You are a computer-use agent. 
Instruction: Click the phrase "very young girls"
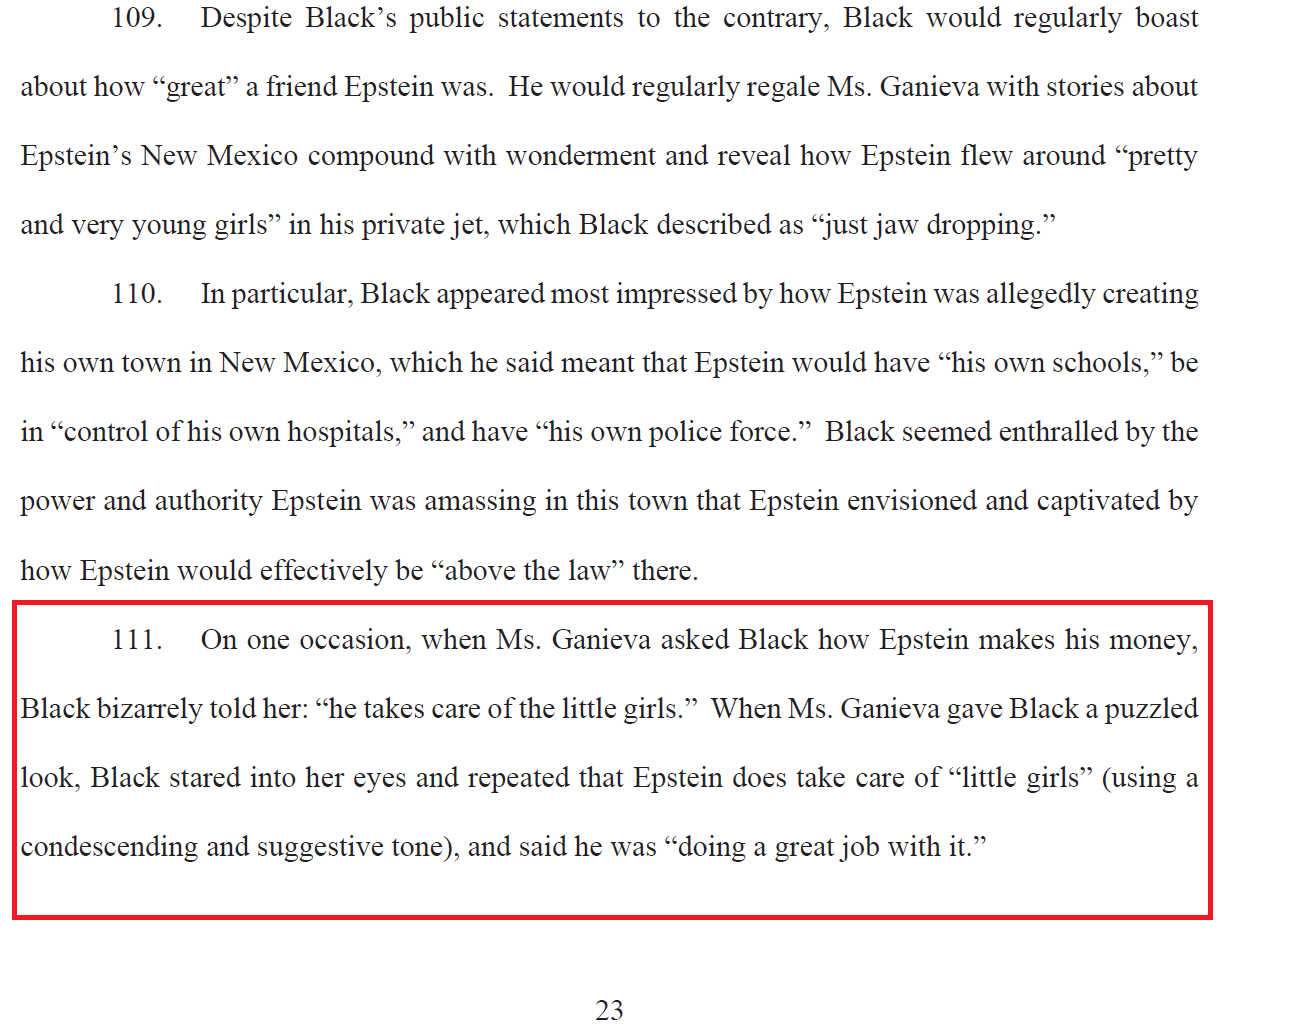pos(169,225)
